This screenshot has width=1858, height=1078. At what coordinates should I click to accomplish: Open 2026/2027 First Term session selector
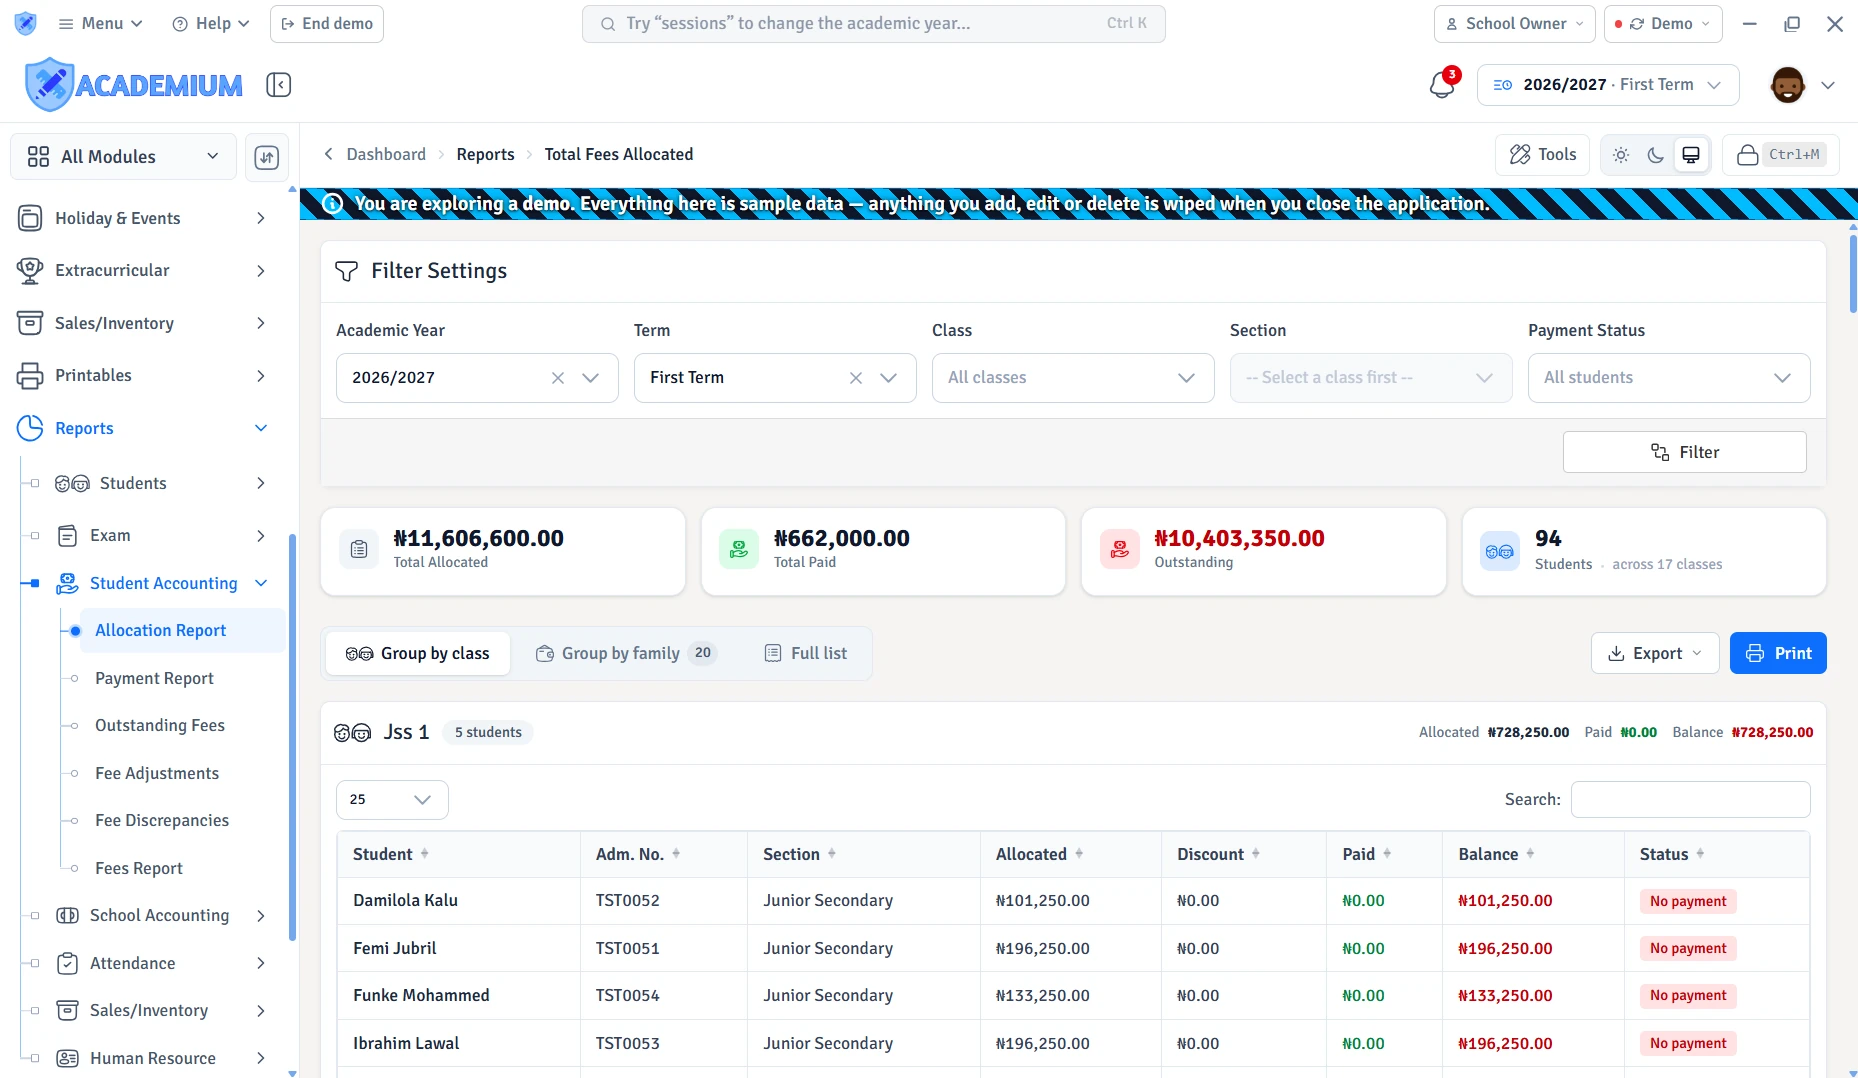1608,85
